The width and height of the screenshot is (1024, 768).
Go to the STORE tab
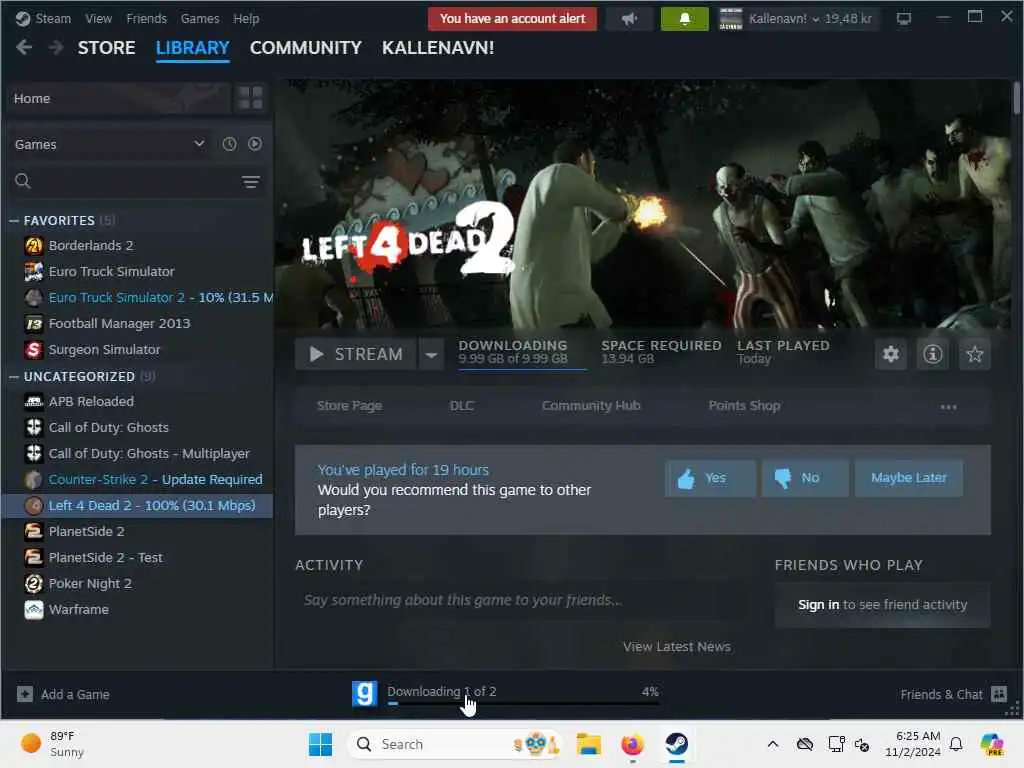pos(106,48)
